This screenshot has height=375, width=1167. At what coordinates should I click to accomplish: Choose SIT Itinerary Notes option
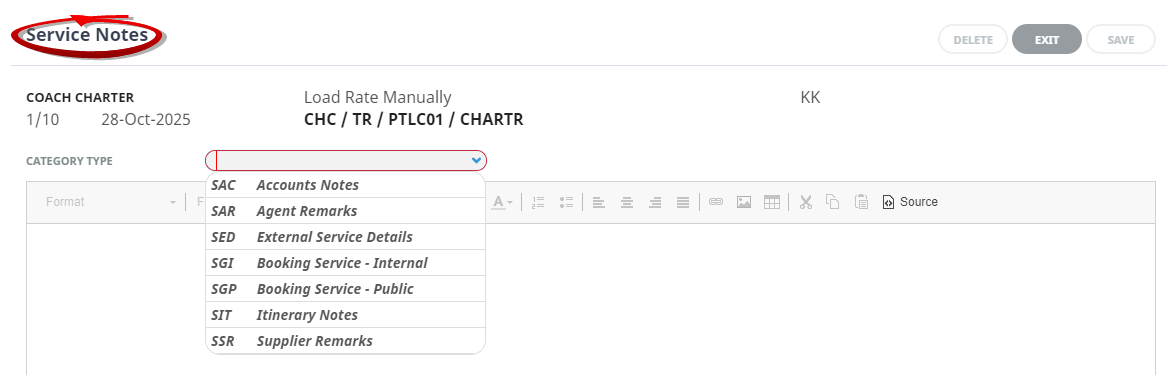click(x=345, y=315)
